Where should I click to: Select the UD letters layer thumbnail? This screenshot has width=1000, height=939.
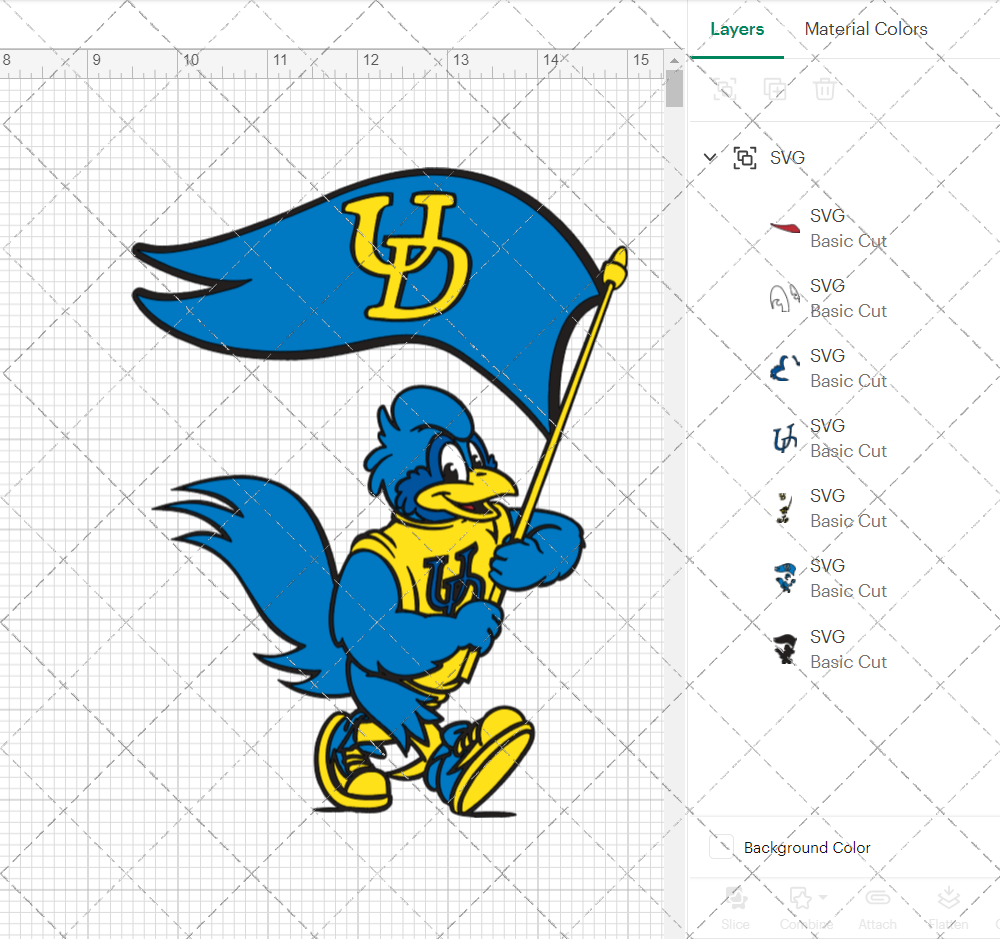click(785, 438)
